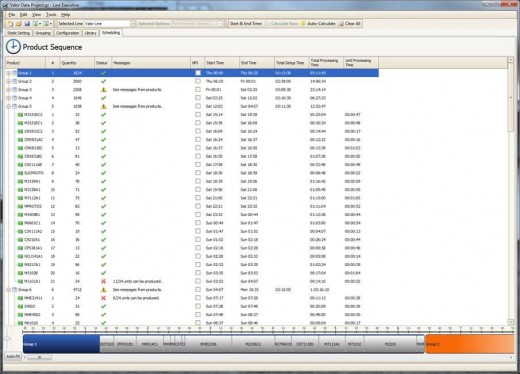Open the View menu
The height and width of the screenshot is (374, 520).
36,15
